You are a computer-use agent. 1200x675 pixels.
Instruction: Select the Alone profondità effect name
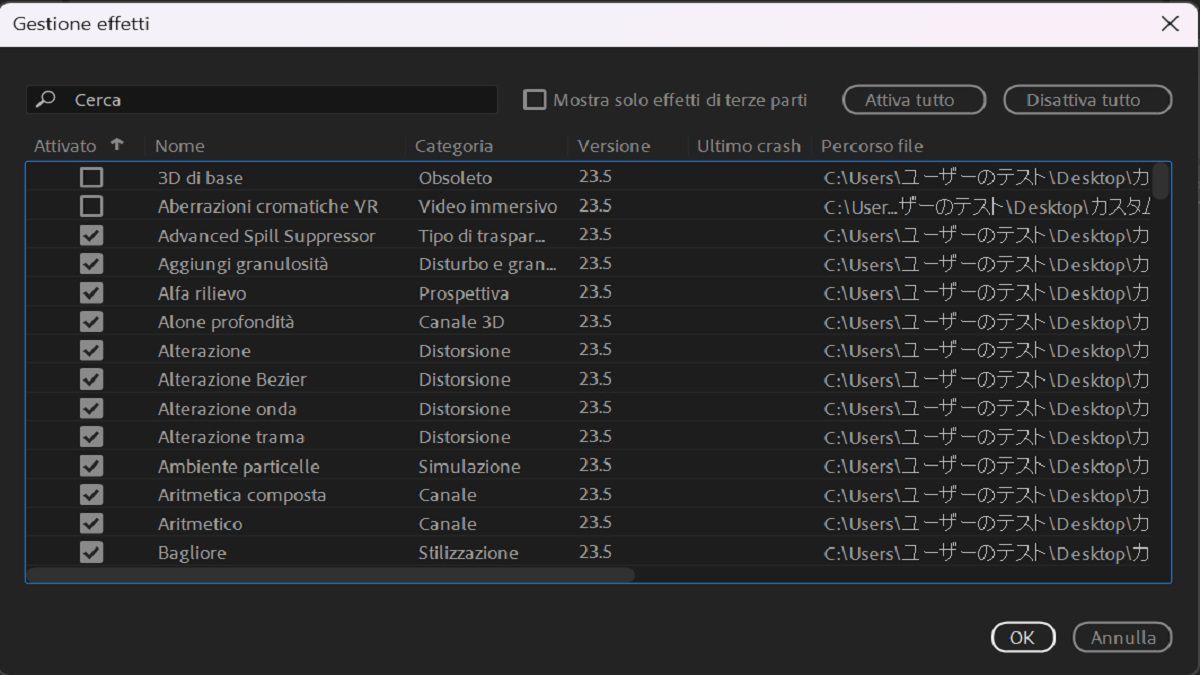coord(226,322)
